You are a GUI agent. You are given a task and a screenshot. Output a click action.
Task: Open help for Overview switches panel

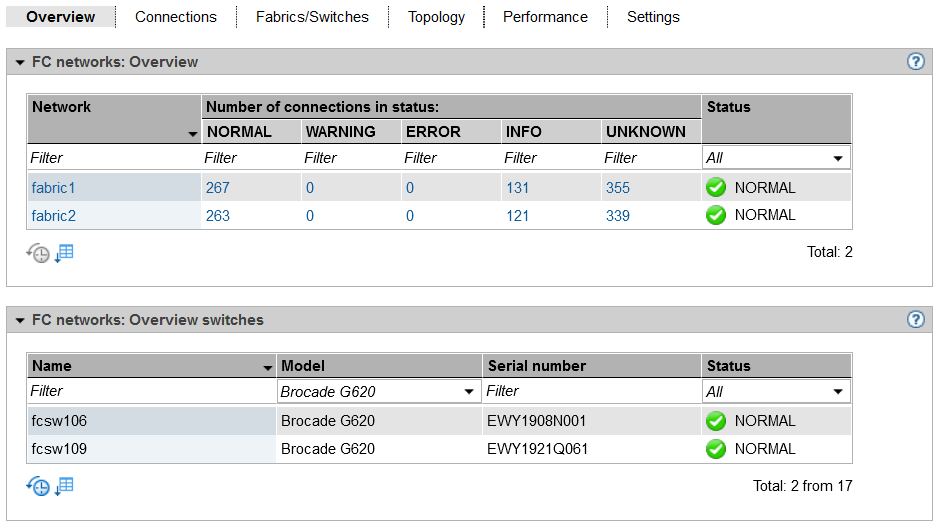tap(915, 320)
